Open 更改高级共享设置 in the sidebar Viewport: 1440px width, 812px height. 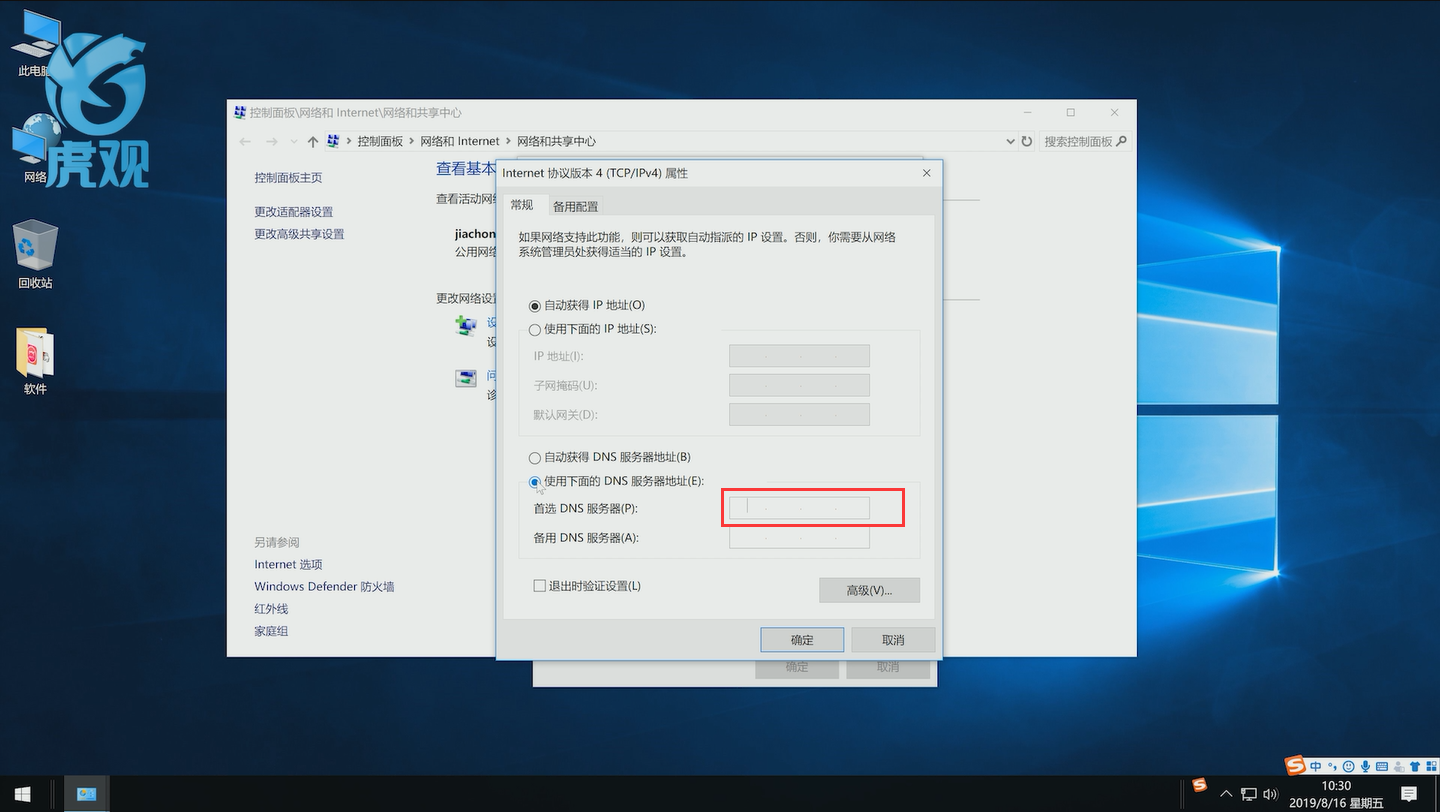(x=299, y=234)
